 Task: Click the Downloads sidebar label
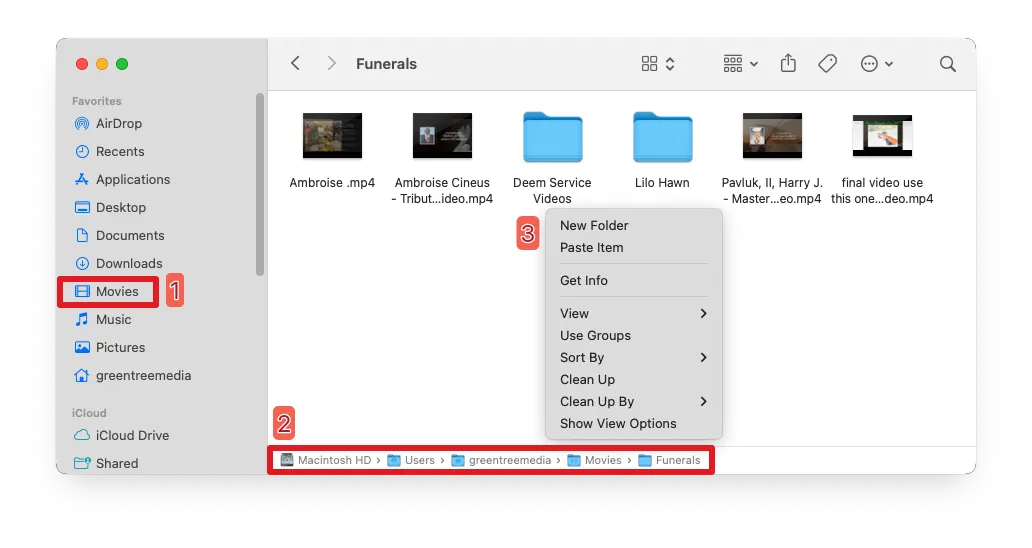click(x=129, y=263)
